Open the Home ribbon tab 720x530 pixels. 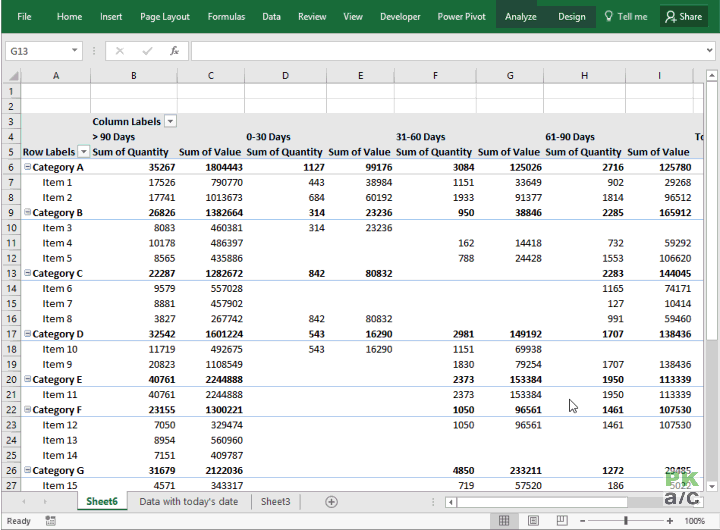69,17
